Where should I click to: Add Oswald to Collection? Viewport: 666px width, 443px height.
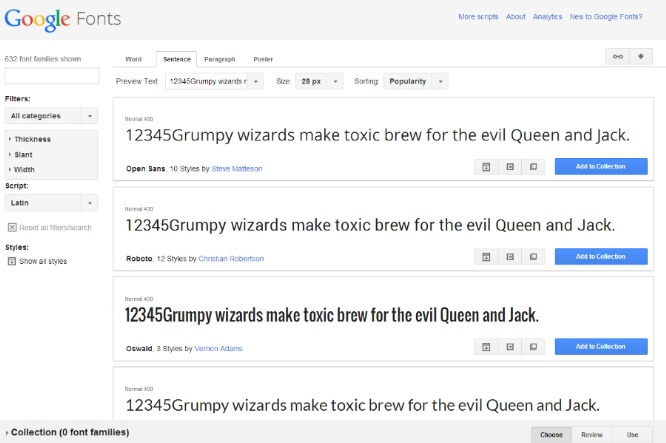pyautogui.click(x=601, y=347)
